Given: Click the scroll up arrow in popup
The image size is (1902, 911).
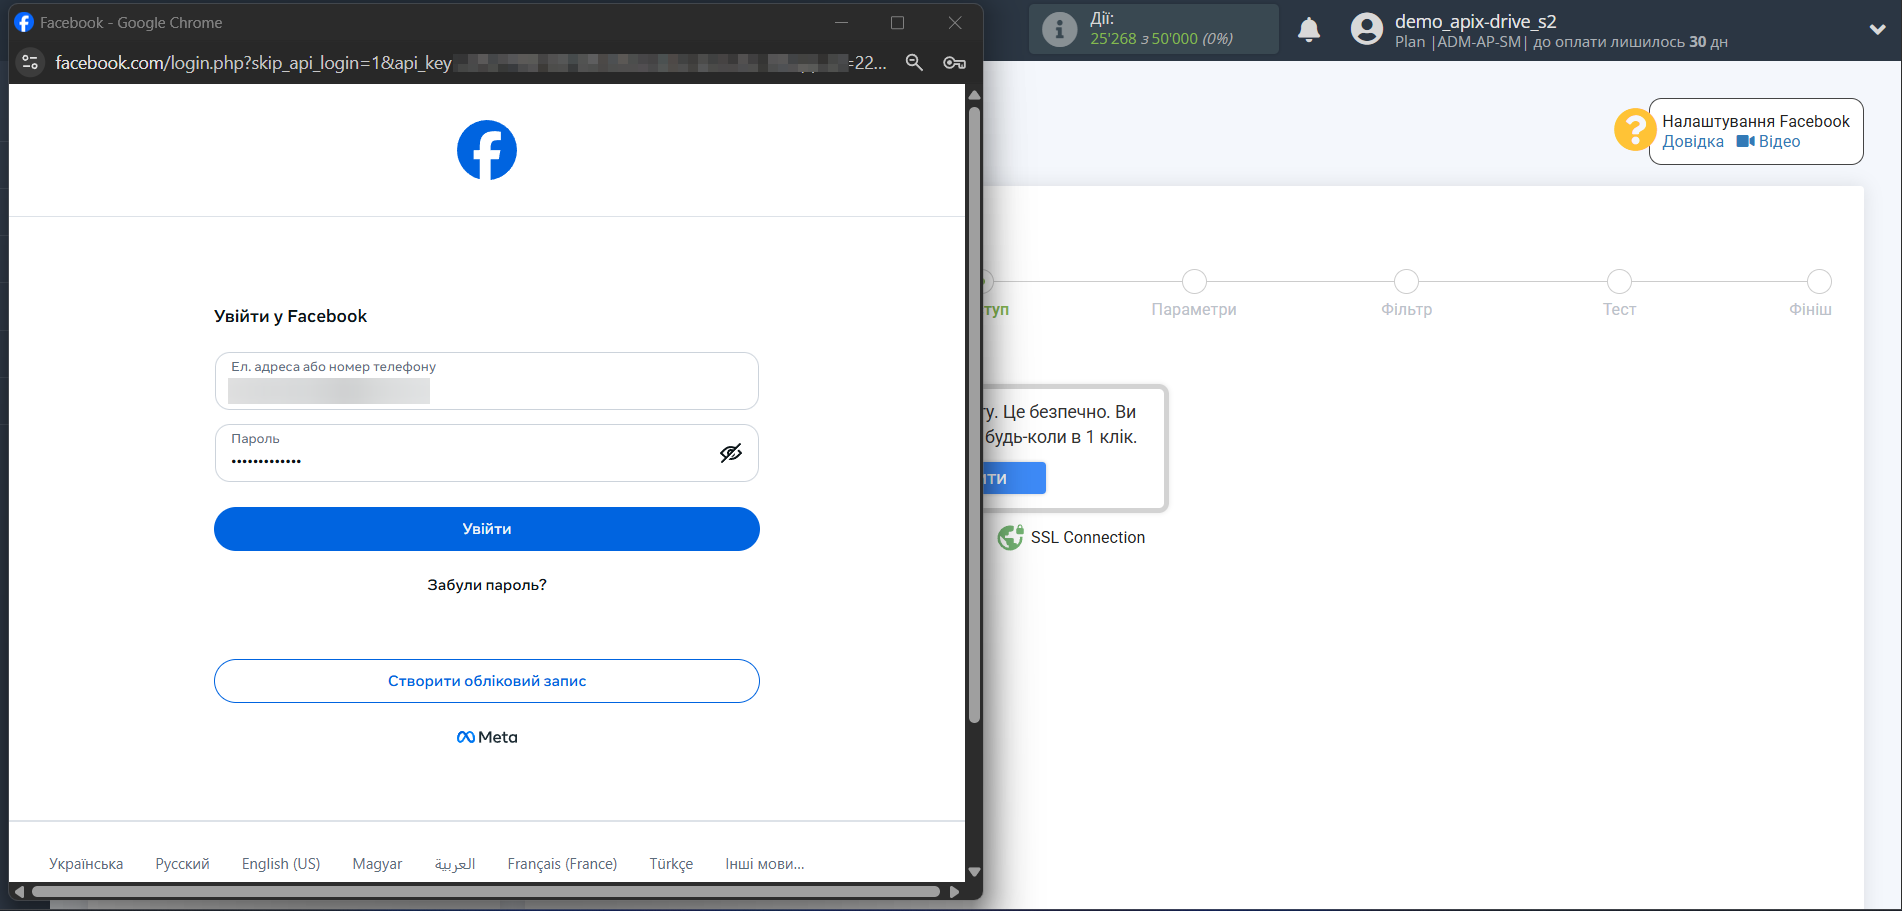Looking at the screenshot, I should (974, 95).
